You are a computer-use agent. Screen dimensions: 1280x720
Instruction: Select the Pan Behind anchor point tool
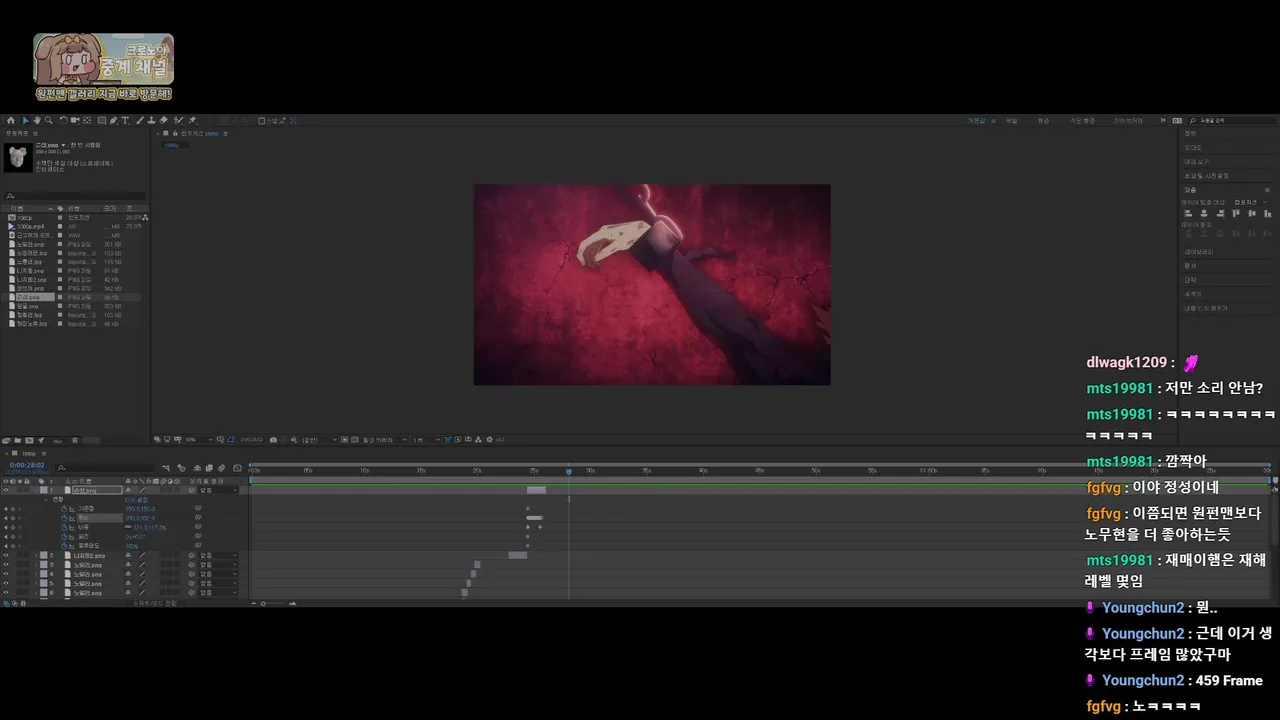coord(87,120)
